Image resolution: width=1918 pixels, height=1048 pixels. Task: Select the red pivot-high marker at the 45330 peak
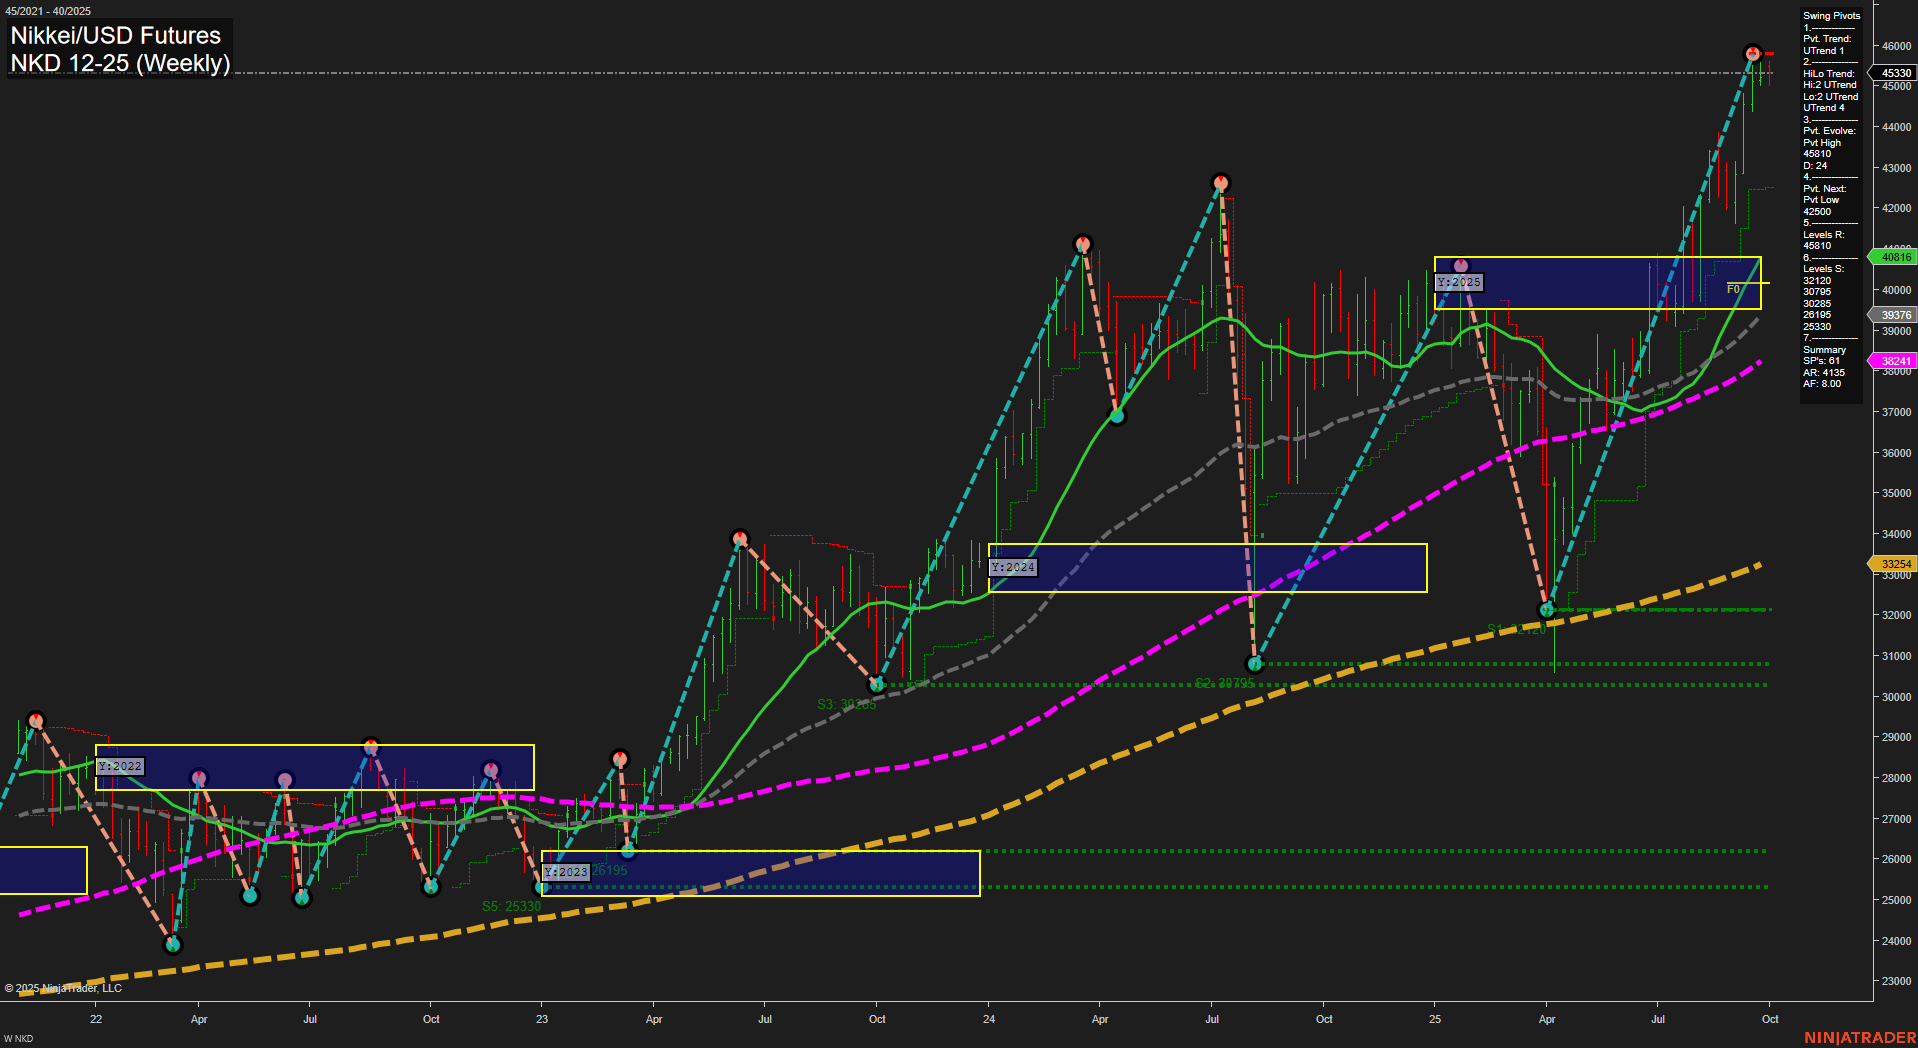(x=1752, y=52)
